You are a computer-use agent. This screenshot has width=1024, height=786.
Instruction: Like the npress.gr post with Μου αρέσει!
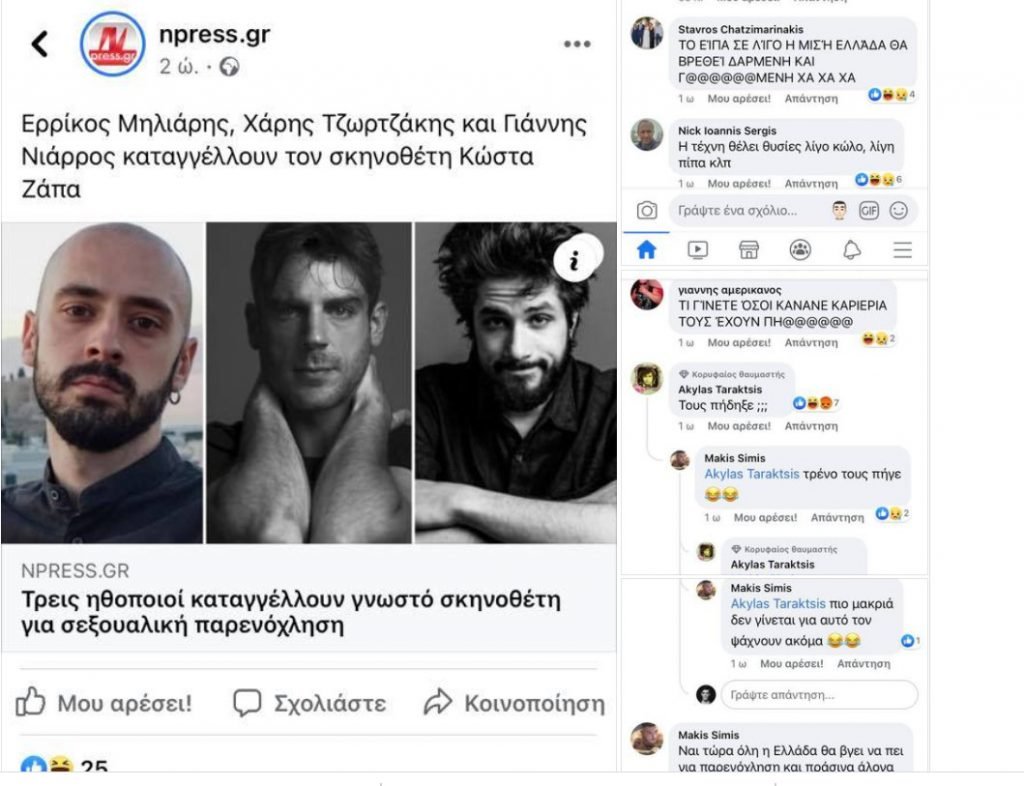click(104, 703)
